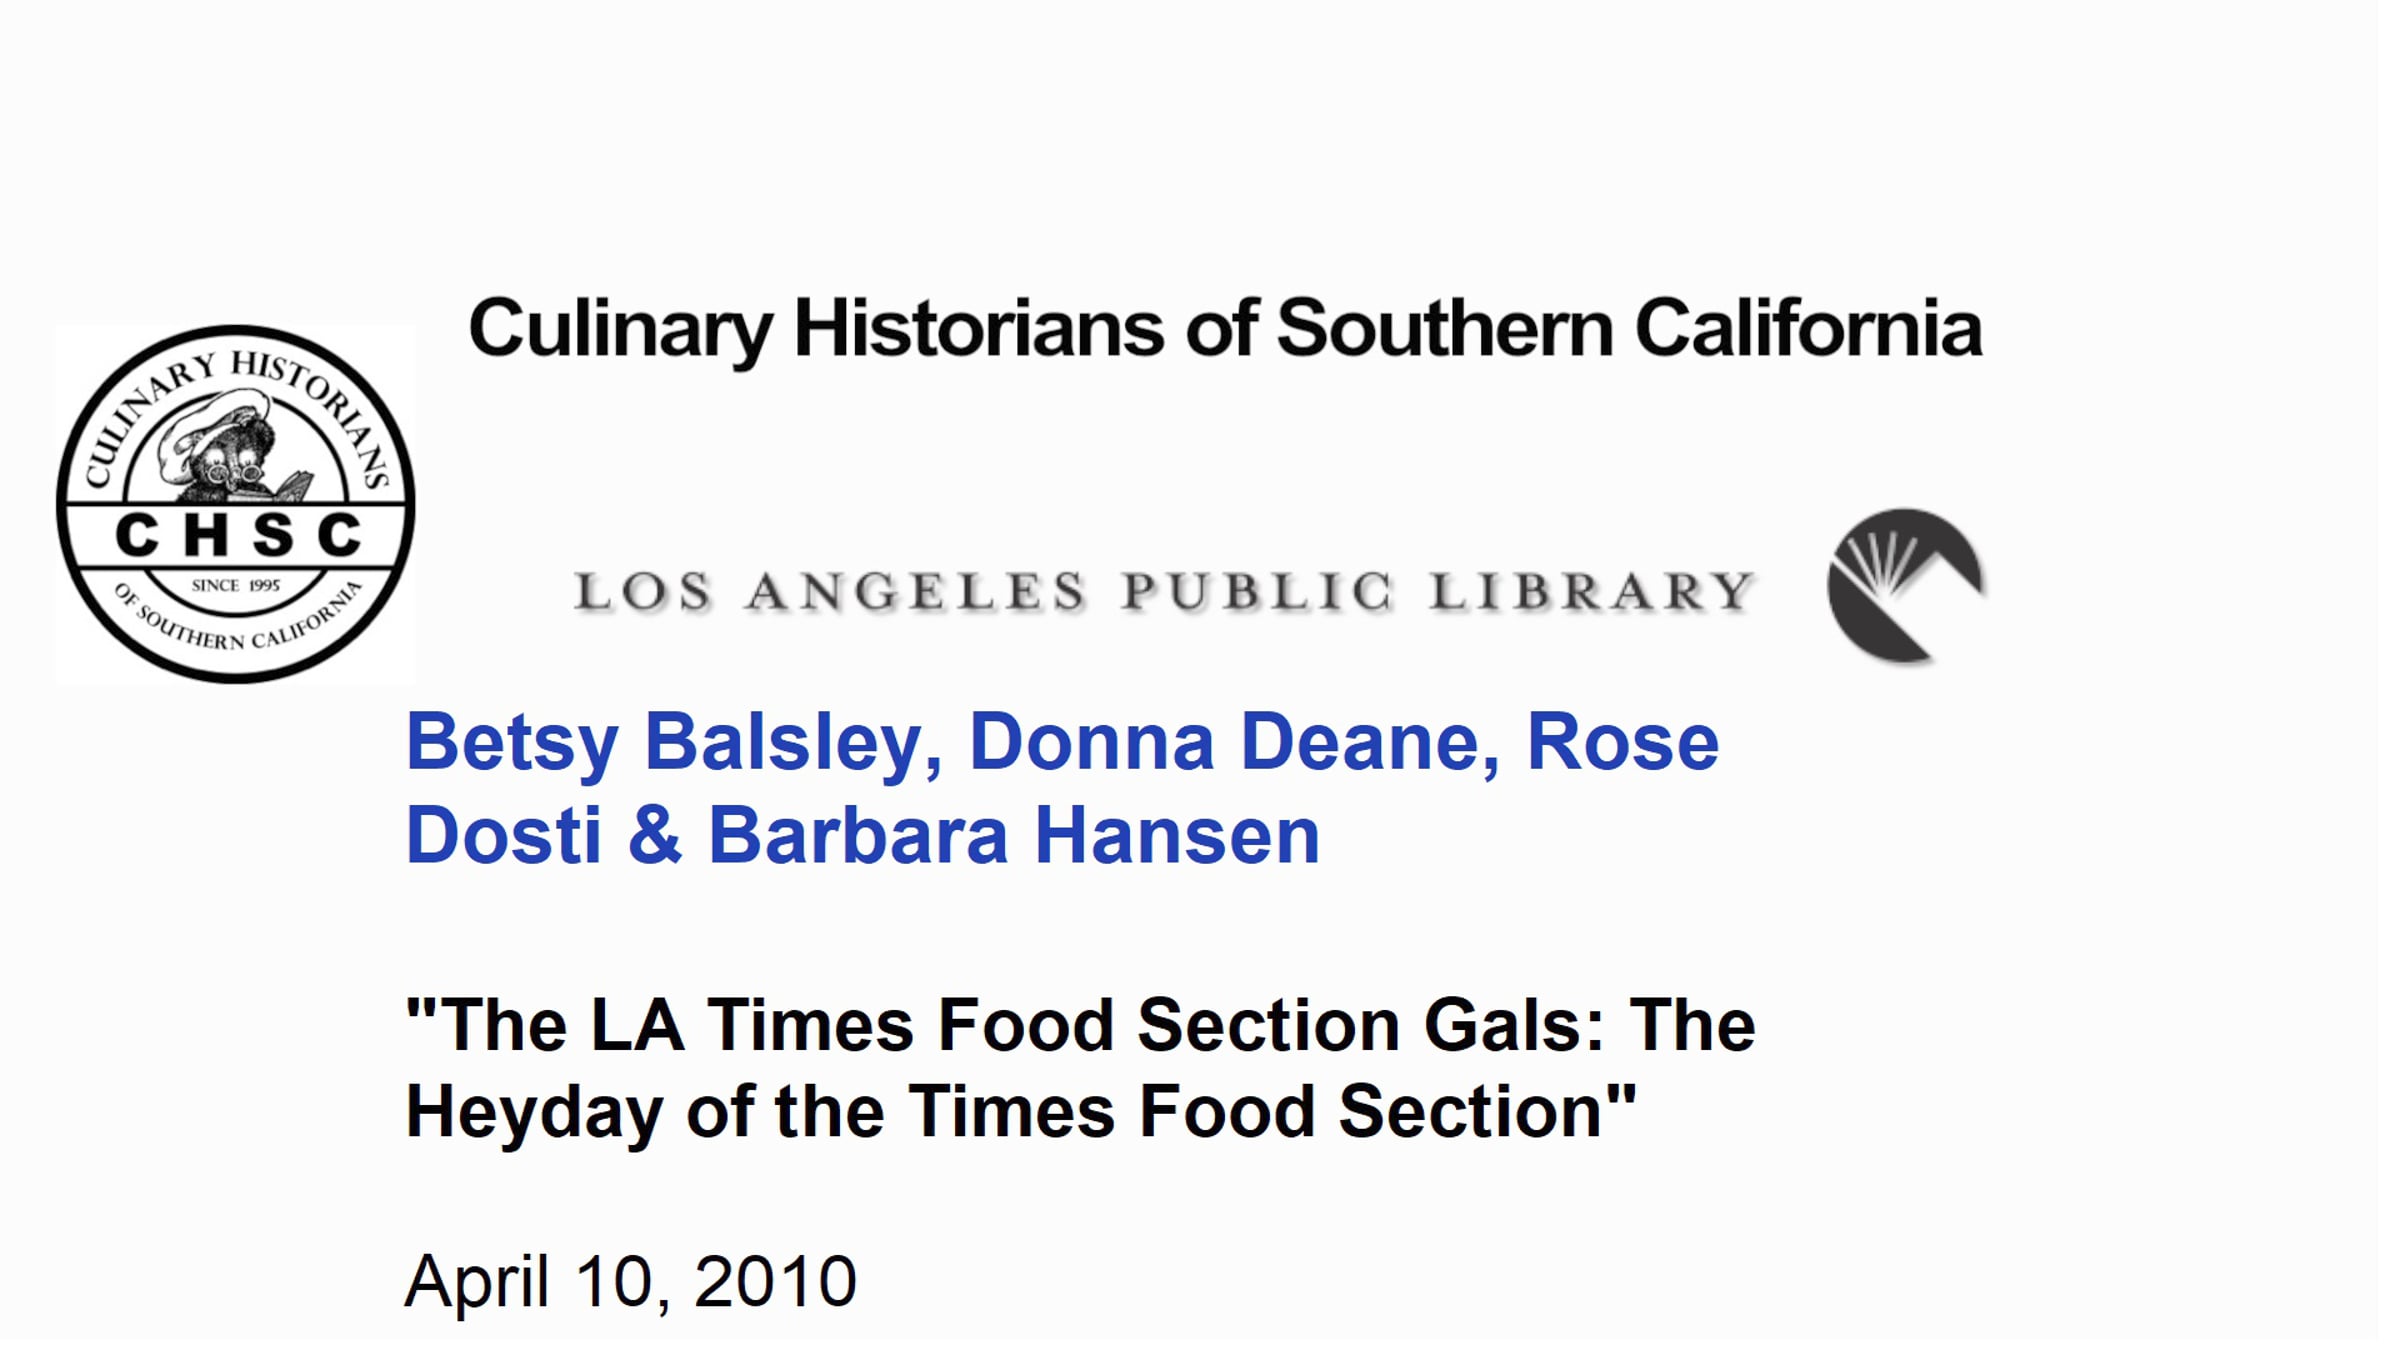Image resolution: width=2400 pixels, height=1350 pixels.
Task: Click the circular CHSC seal logo
Action: click(236, 504)
